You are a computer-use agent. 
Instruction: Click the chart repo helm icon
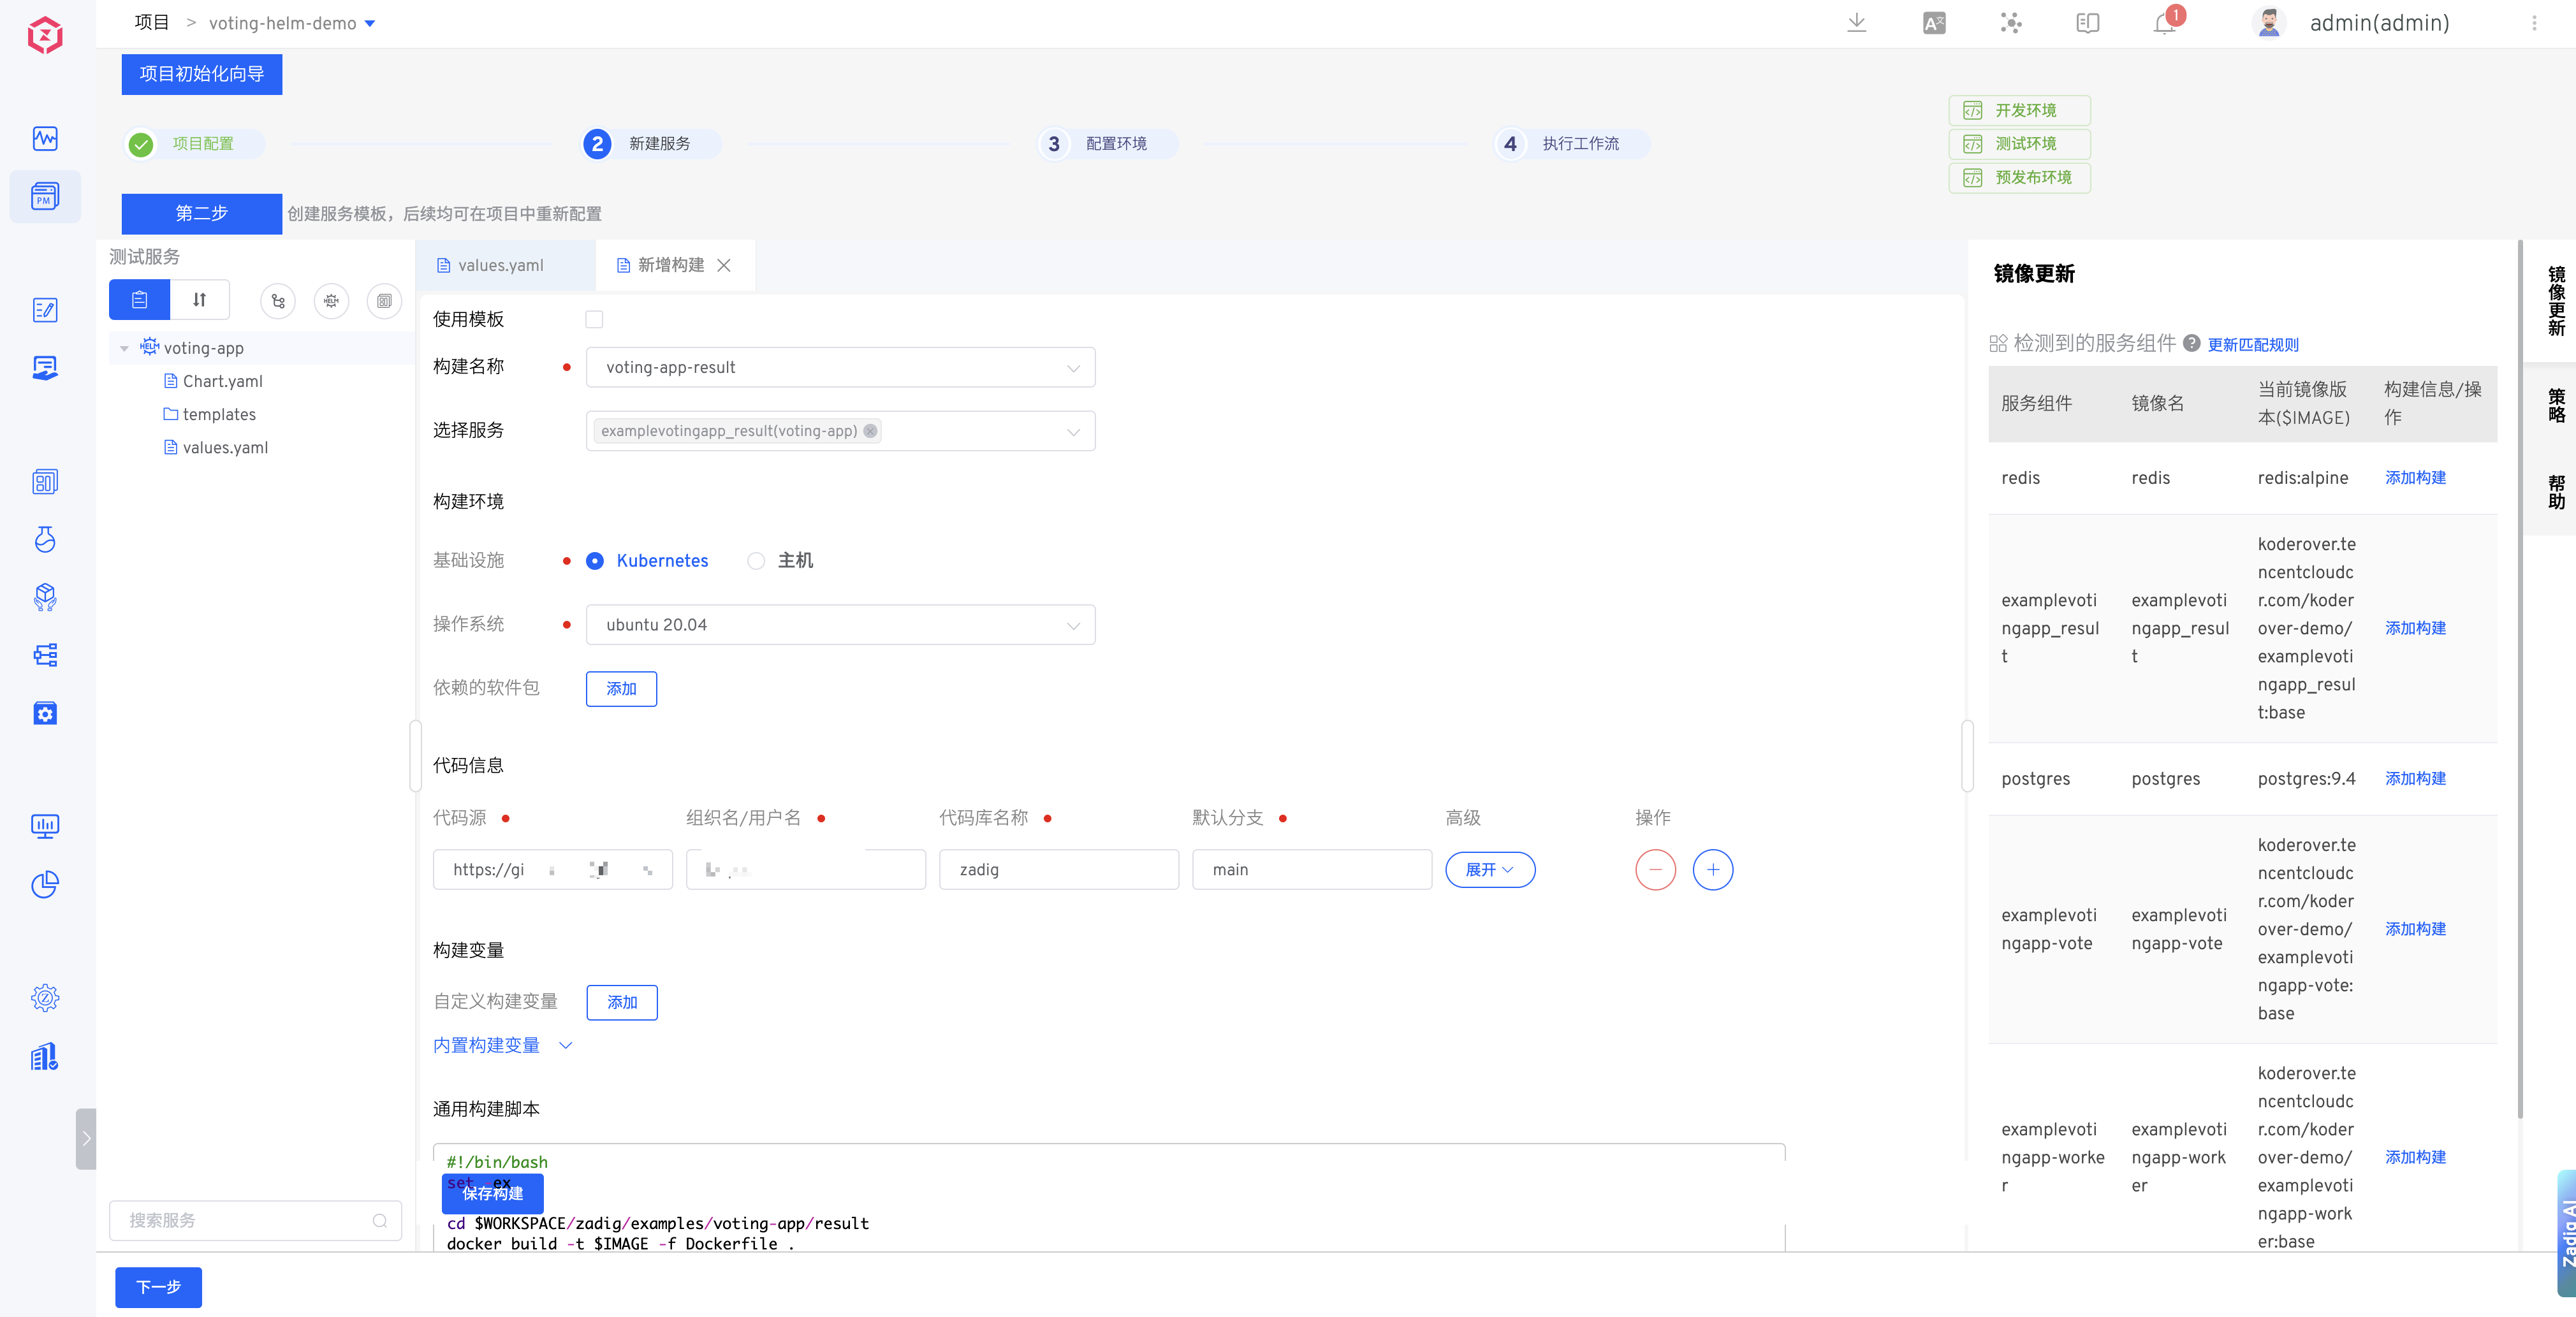[331, 301]
